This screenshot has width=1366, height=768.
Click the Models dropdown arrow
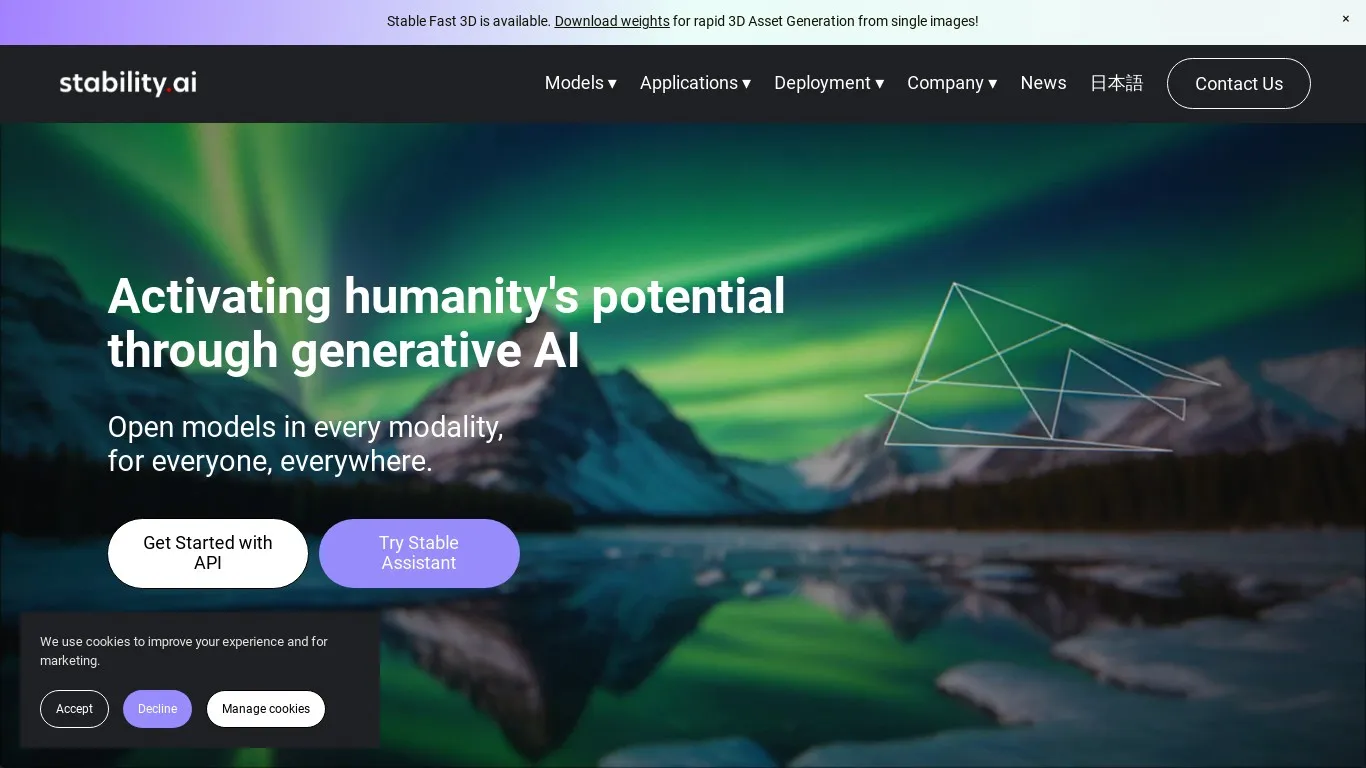(x=612, y=84)
